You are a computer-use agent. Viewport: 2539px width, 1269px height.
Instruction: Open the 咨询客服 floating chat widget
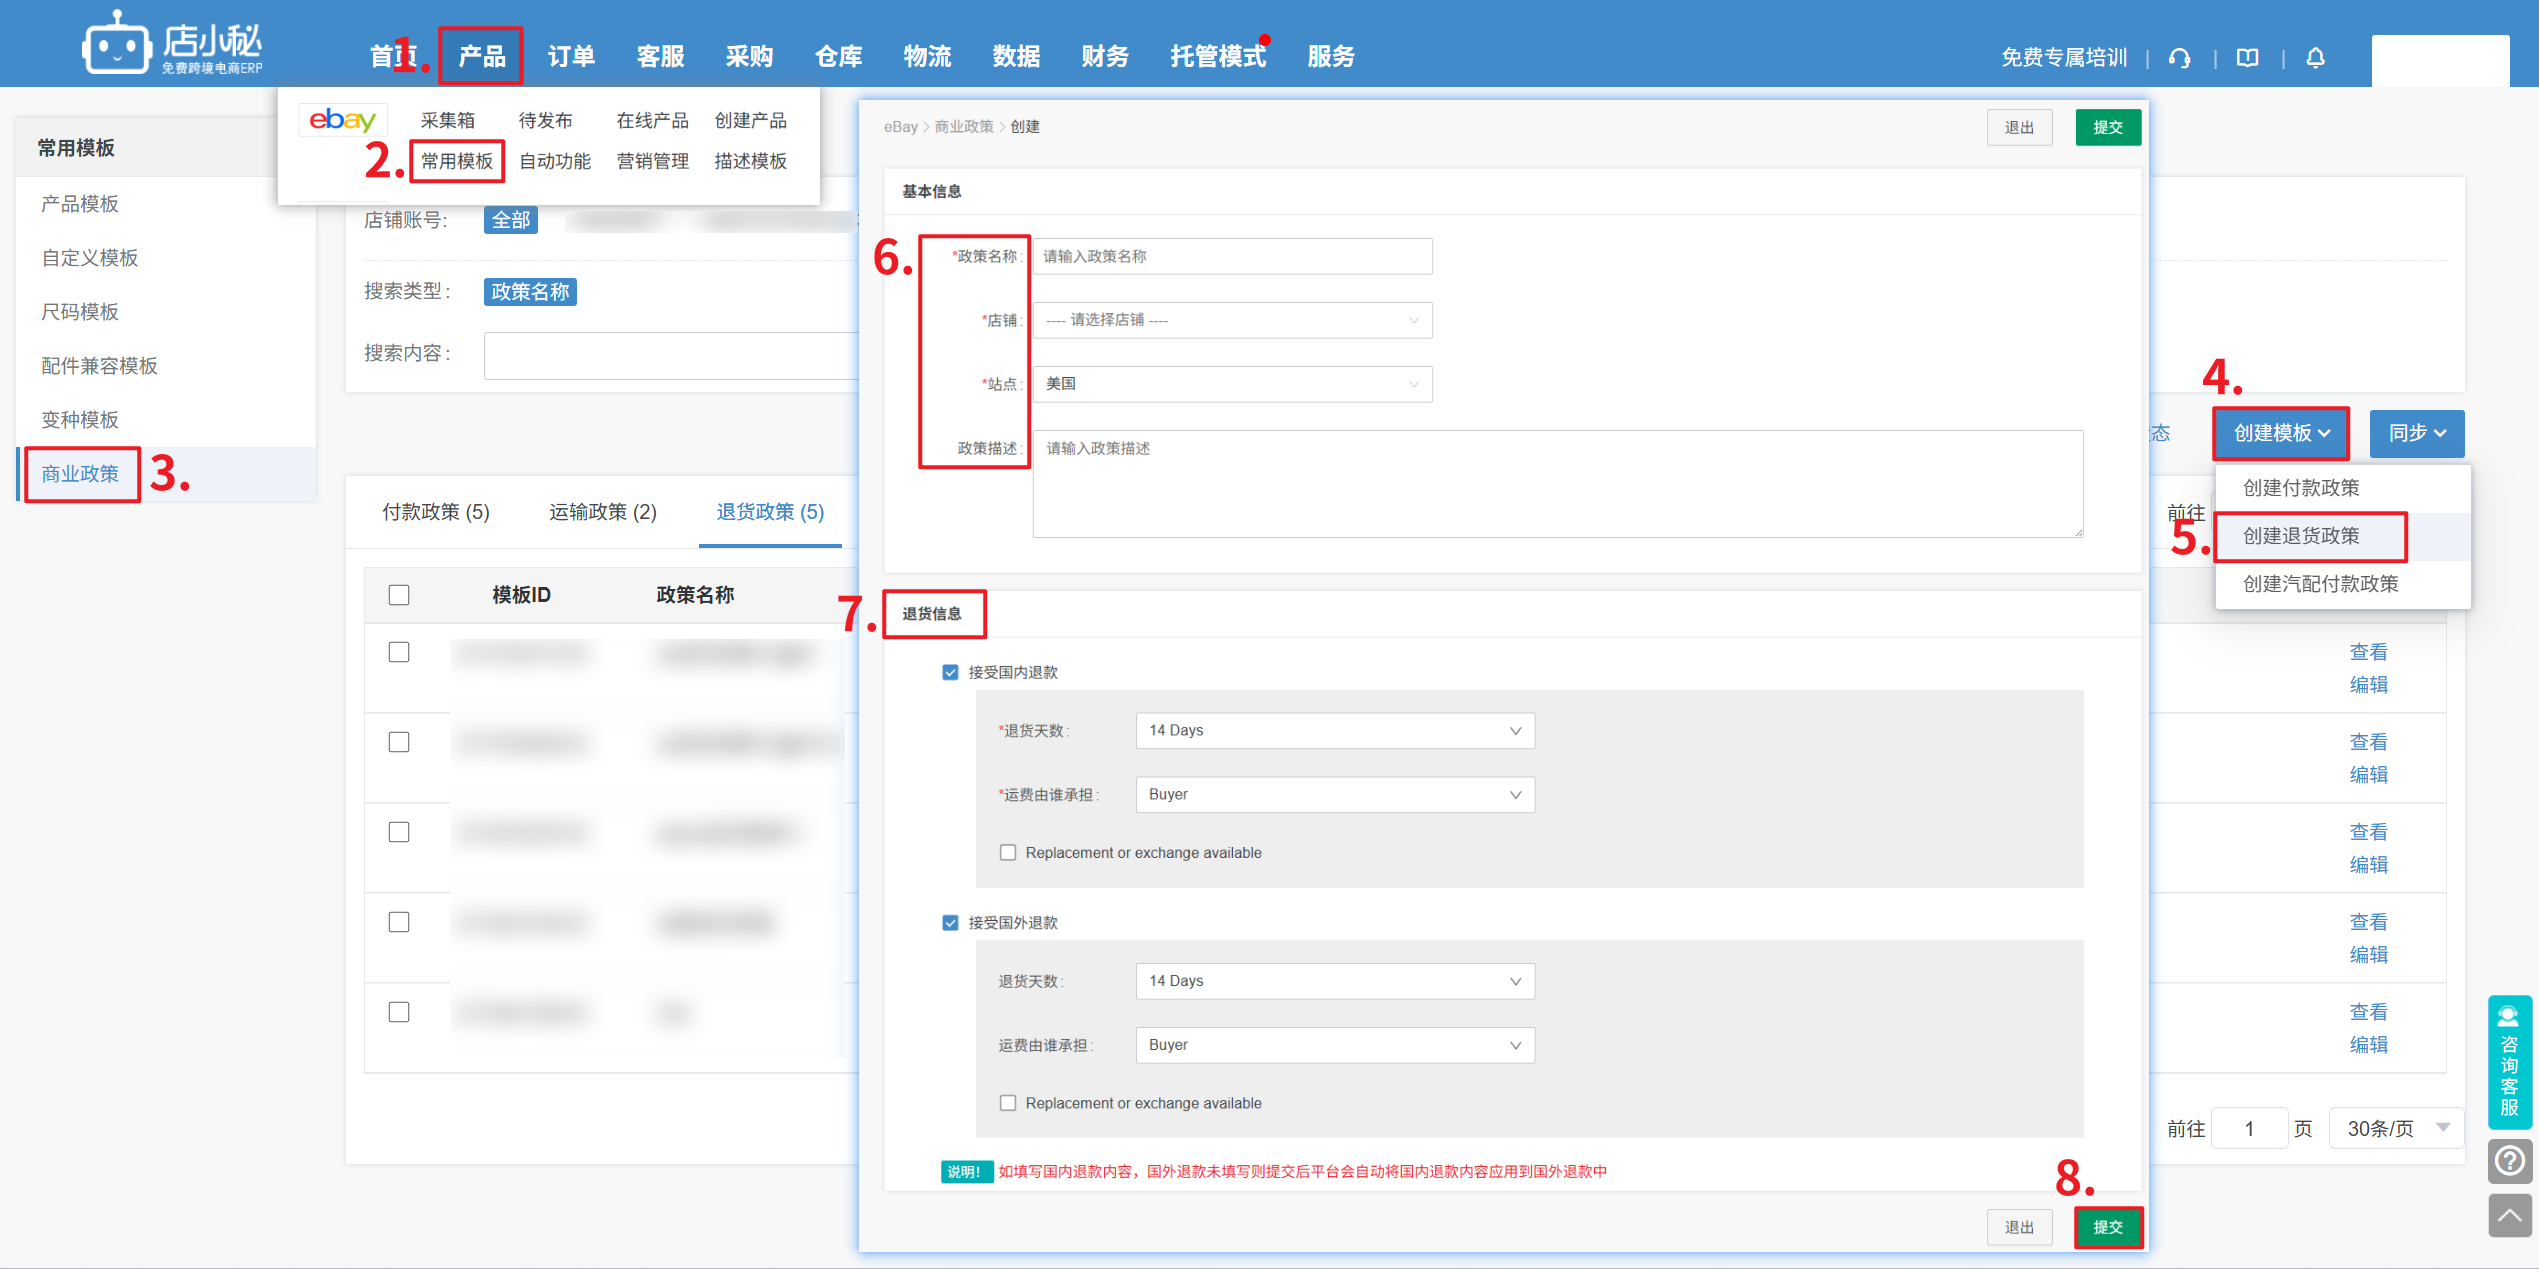click(2509, 1062)
